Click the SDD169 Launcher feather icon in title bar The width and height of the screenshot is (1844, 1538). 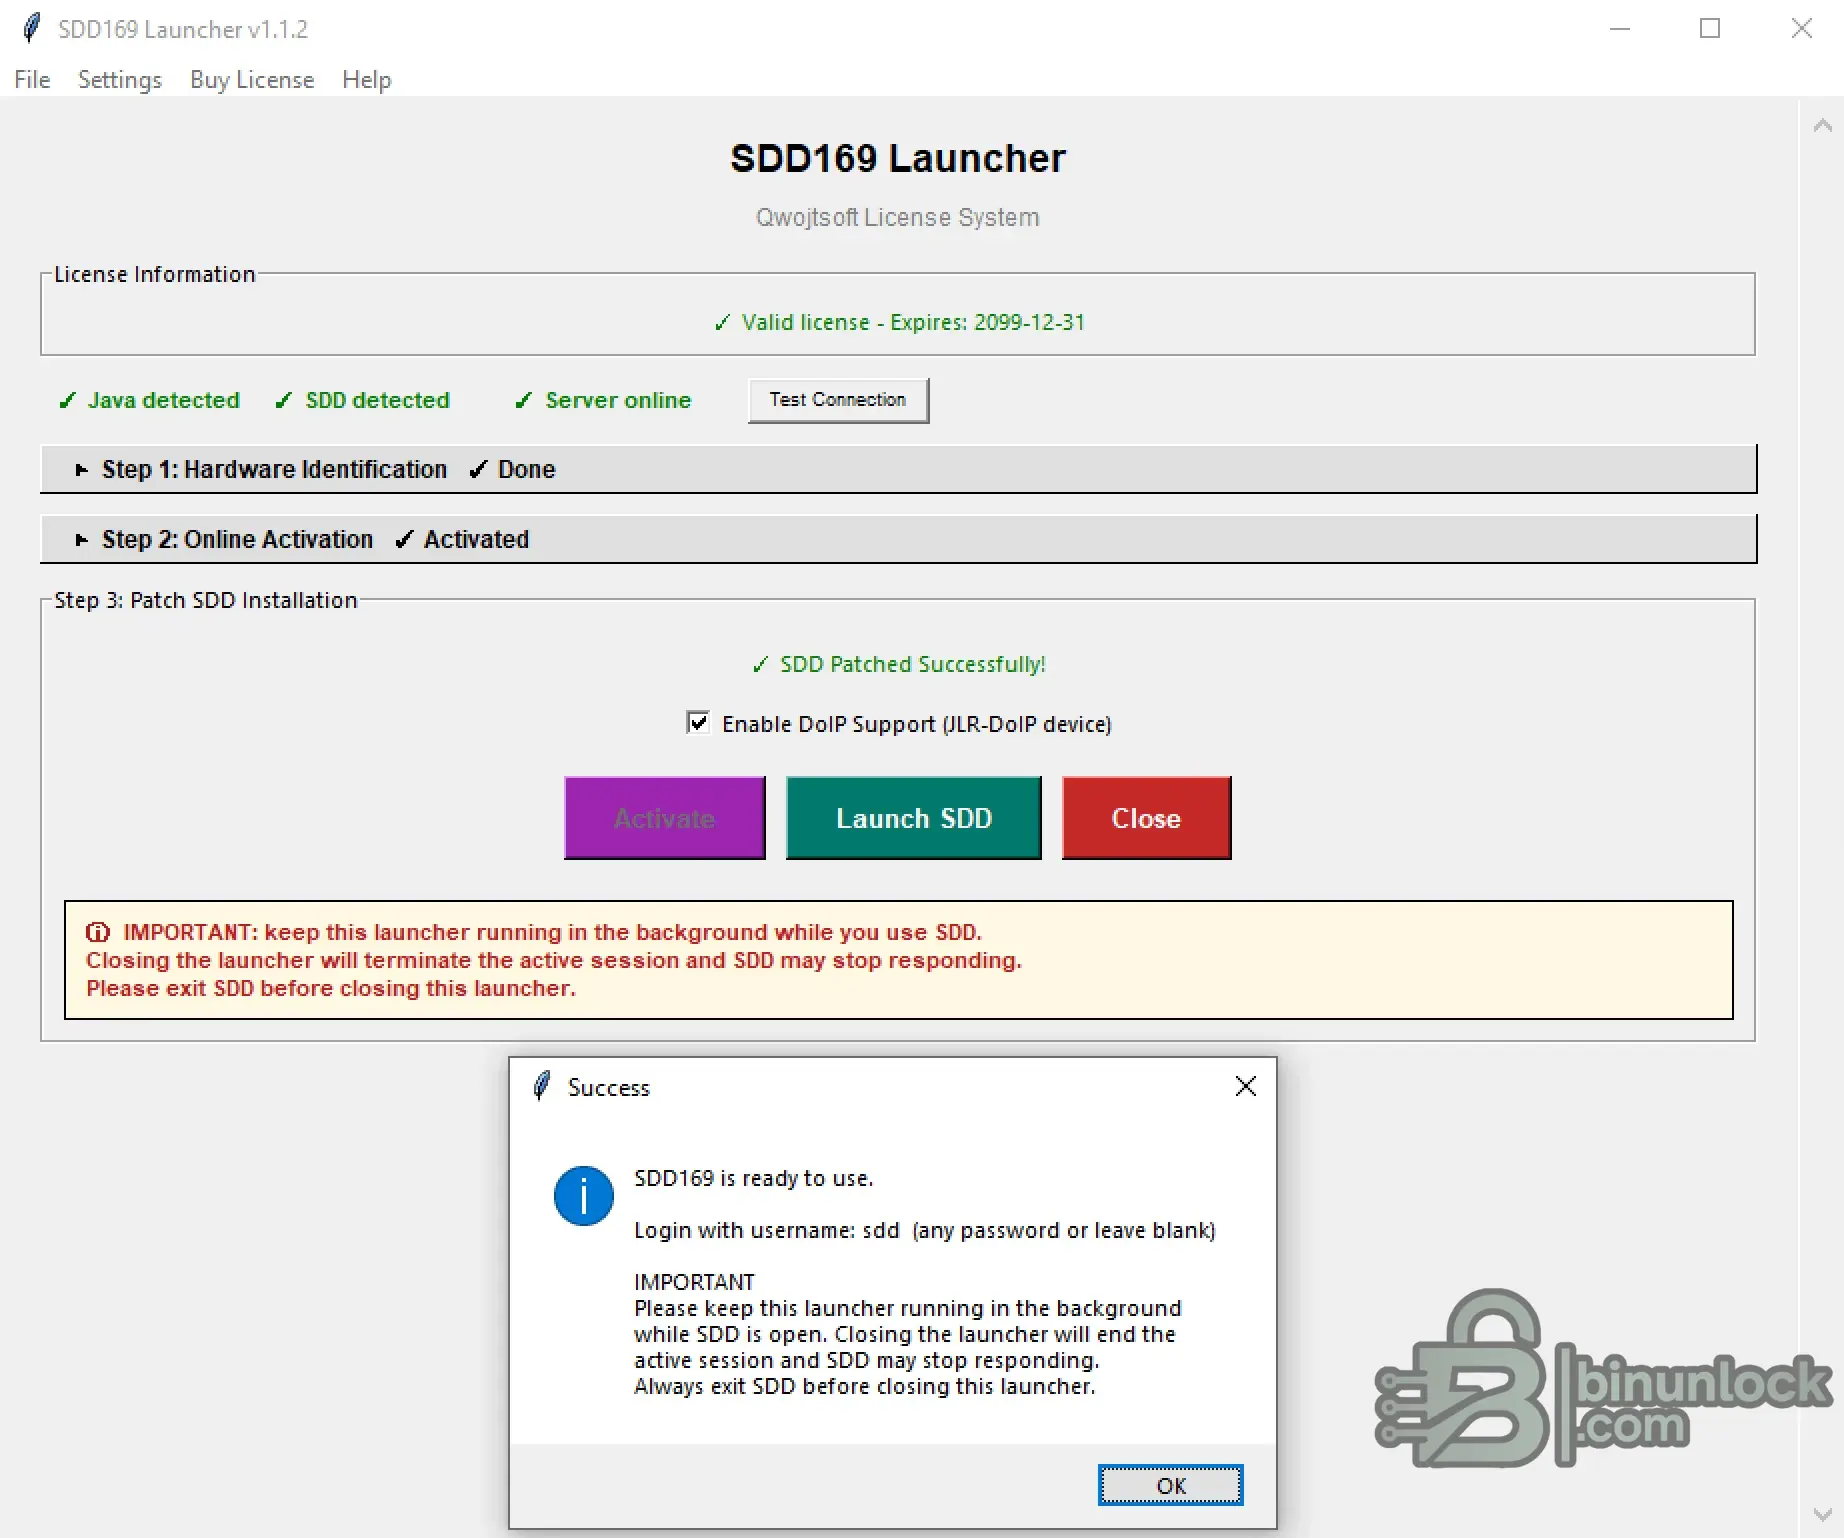pos(32,28)
